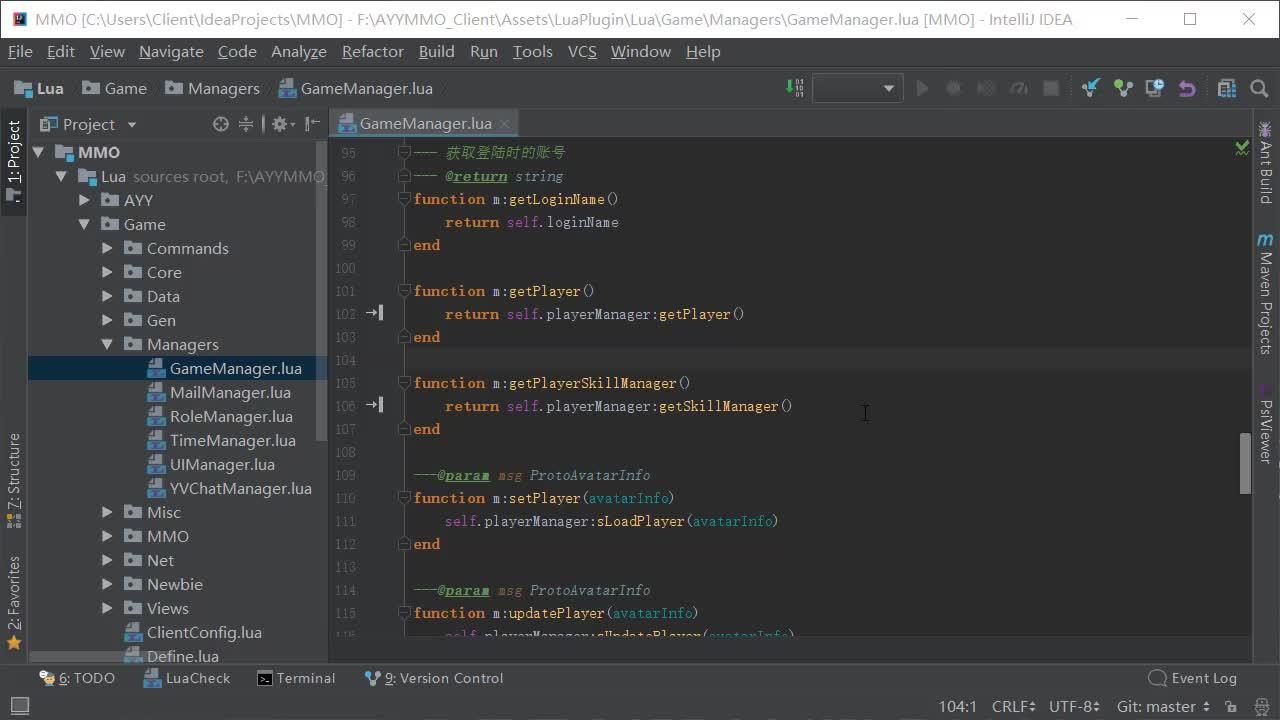Click the scroll-from-source target icon
1280x720 pixels.
221,124
